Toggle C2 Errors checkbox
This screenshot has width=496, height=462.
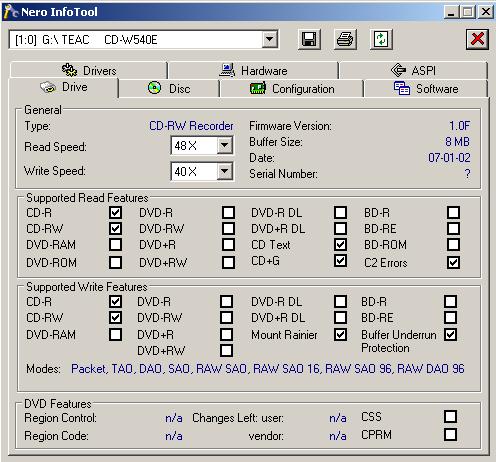coord(453,262)
